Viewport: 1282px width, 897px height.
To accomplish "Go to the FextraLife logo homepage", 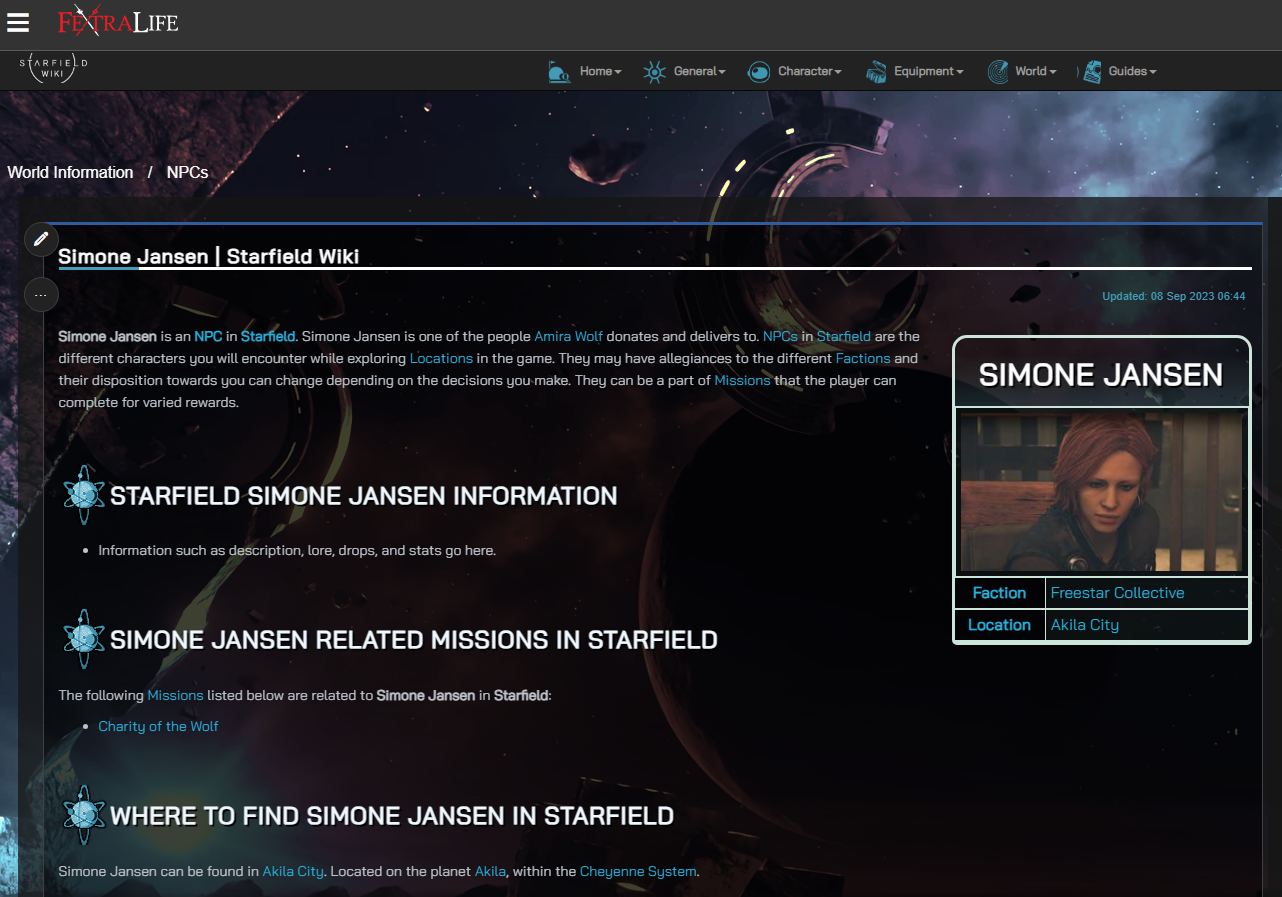I will [117, 21].
